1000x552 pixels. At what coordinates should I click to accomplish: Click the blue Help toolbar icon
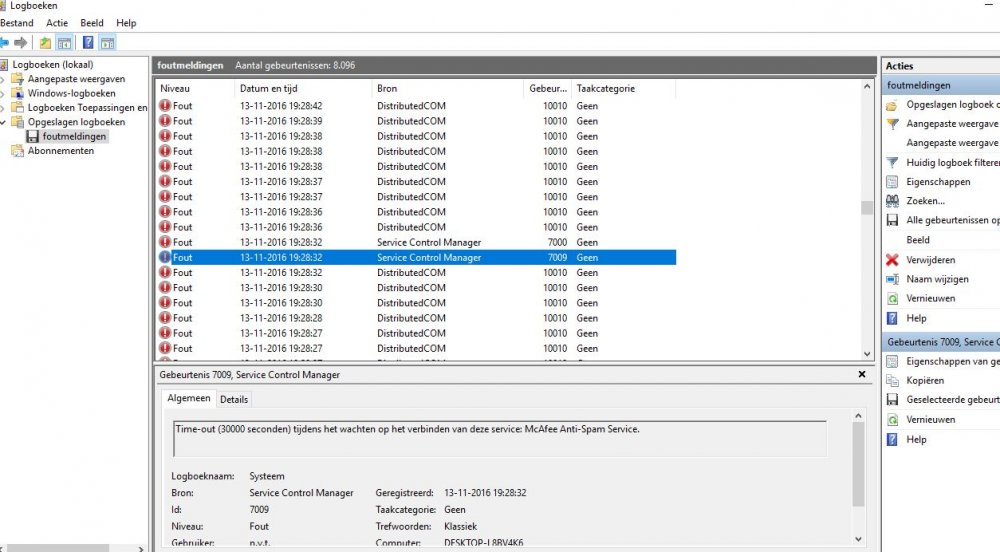(88, 43)
